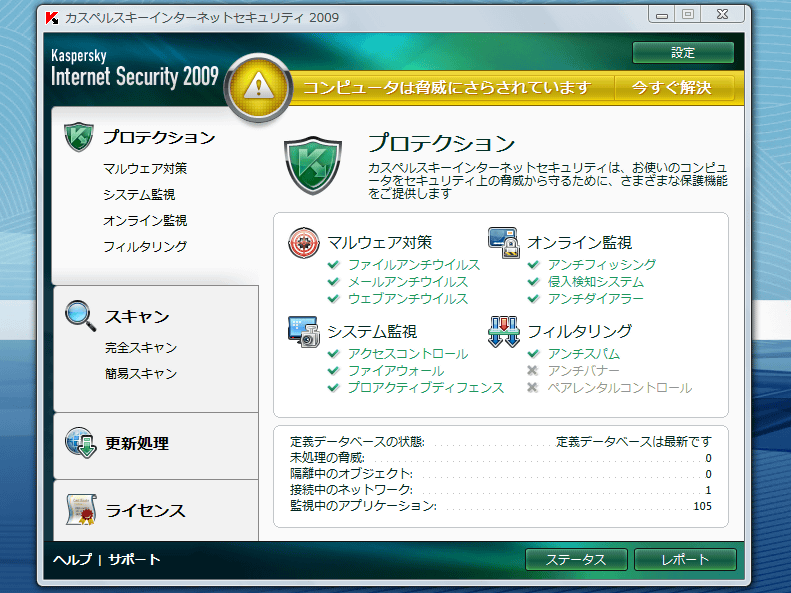Open フィルタリング in the sidebar
The width and height of the screenshot is (791, 593).
click(x=145, y=247)
